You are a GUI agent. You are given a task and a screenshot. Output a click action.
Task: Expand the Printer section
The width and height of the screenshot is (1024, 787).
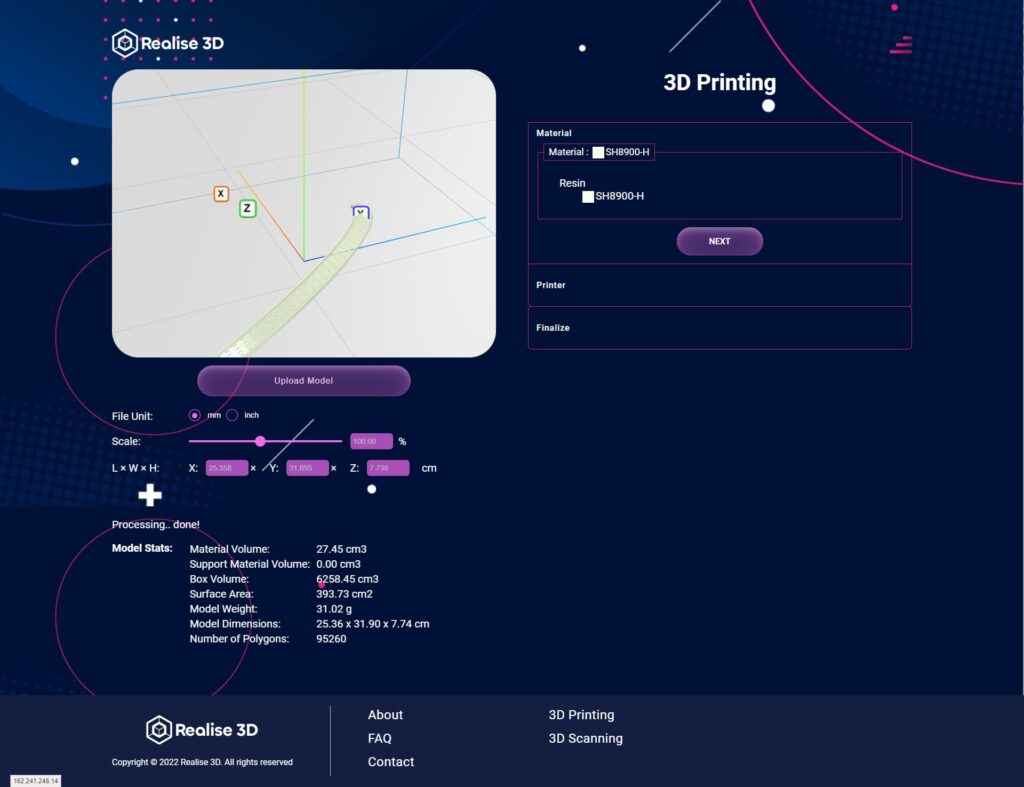(719, 285)
